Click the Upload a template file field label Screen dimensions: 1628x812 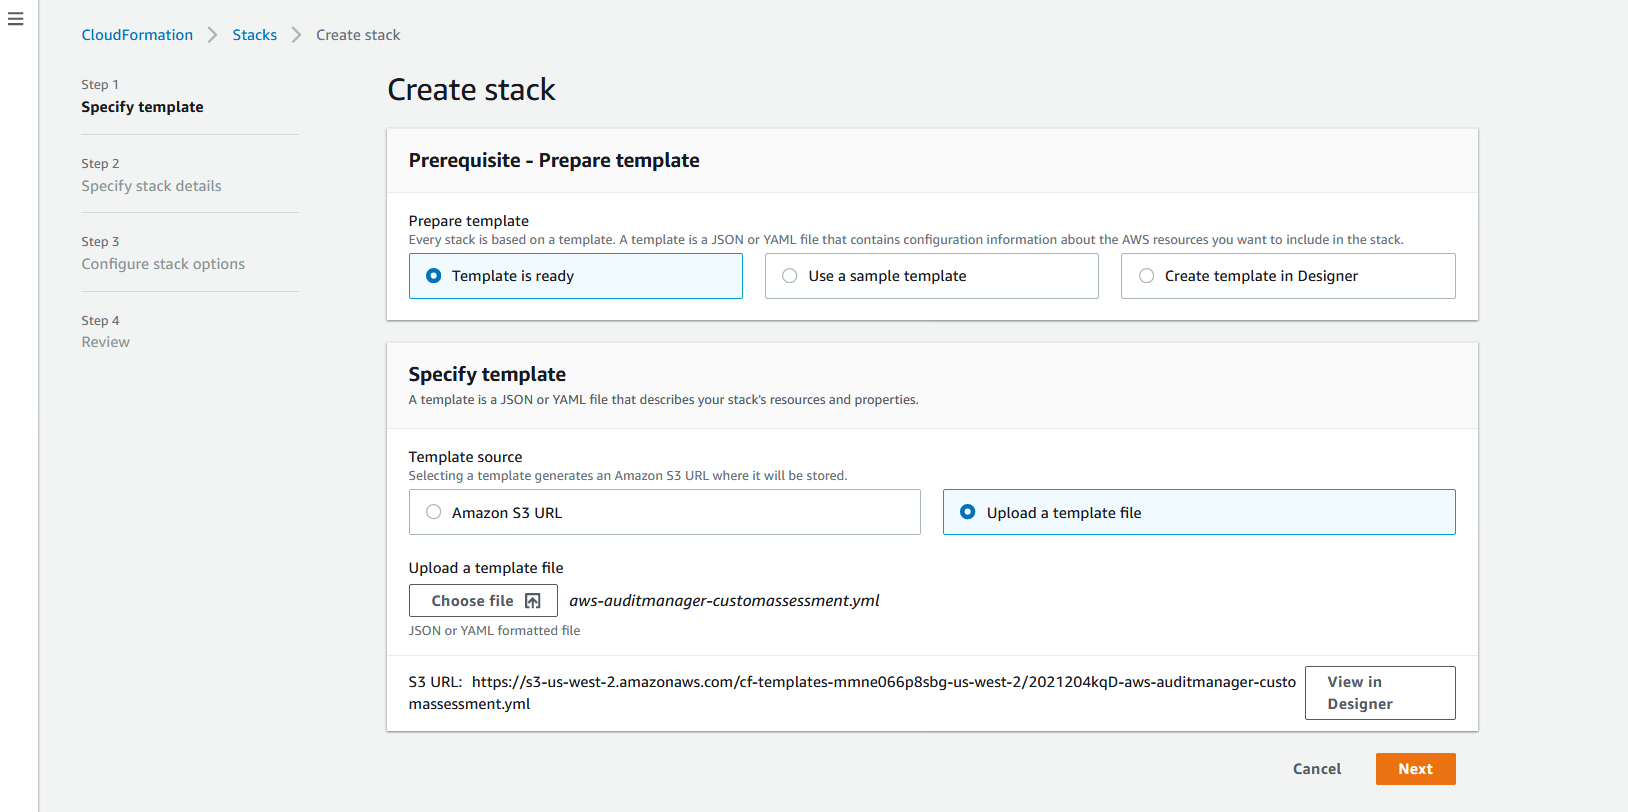486,568
